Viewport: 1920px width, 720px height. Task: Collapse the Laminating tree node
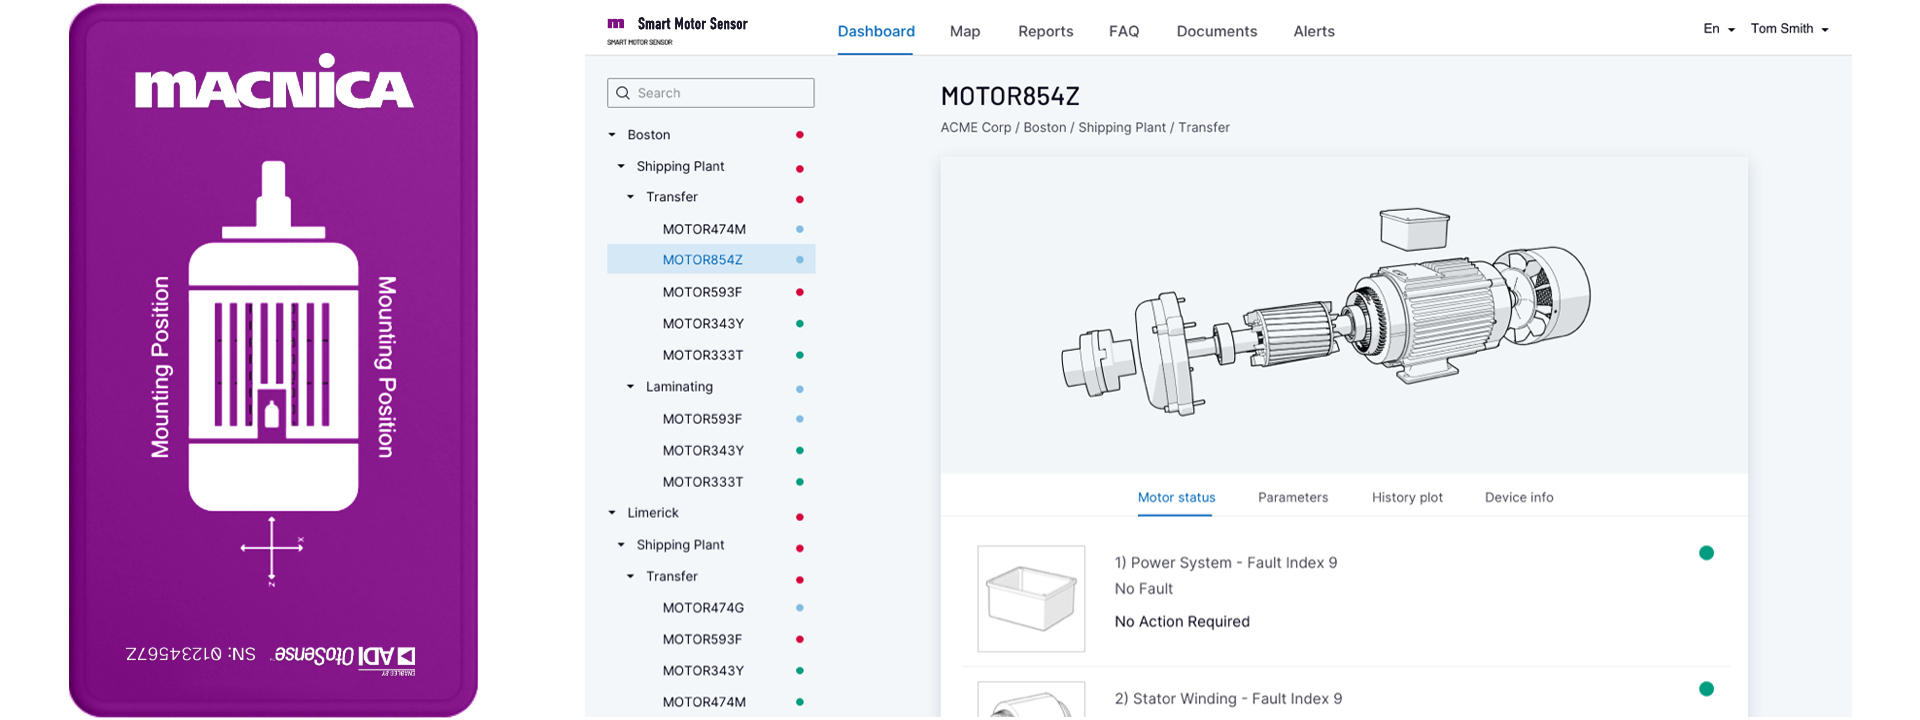[630, 387]
